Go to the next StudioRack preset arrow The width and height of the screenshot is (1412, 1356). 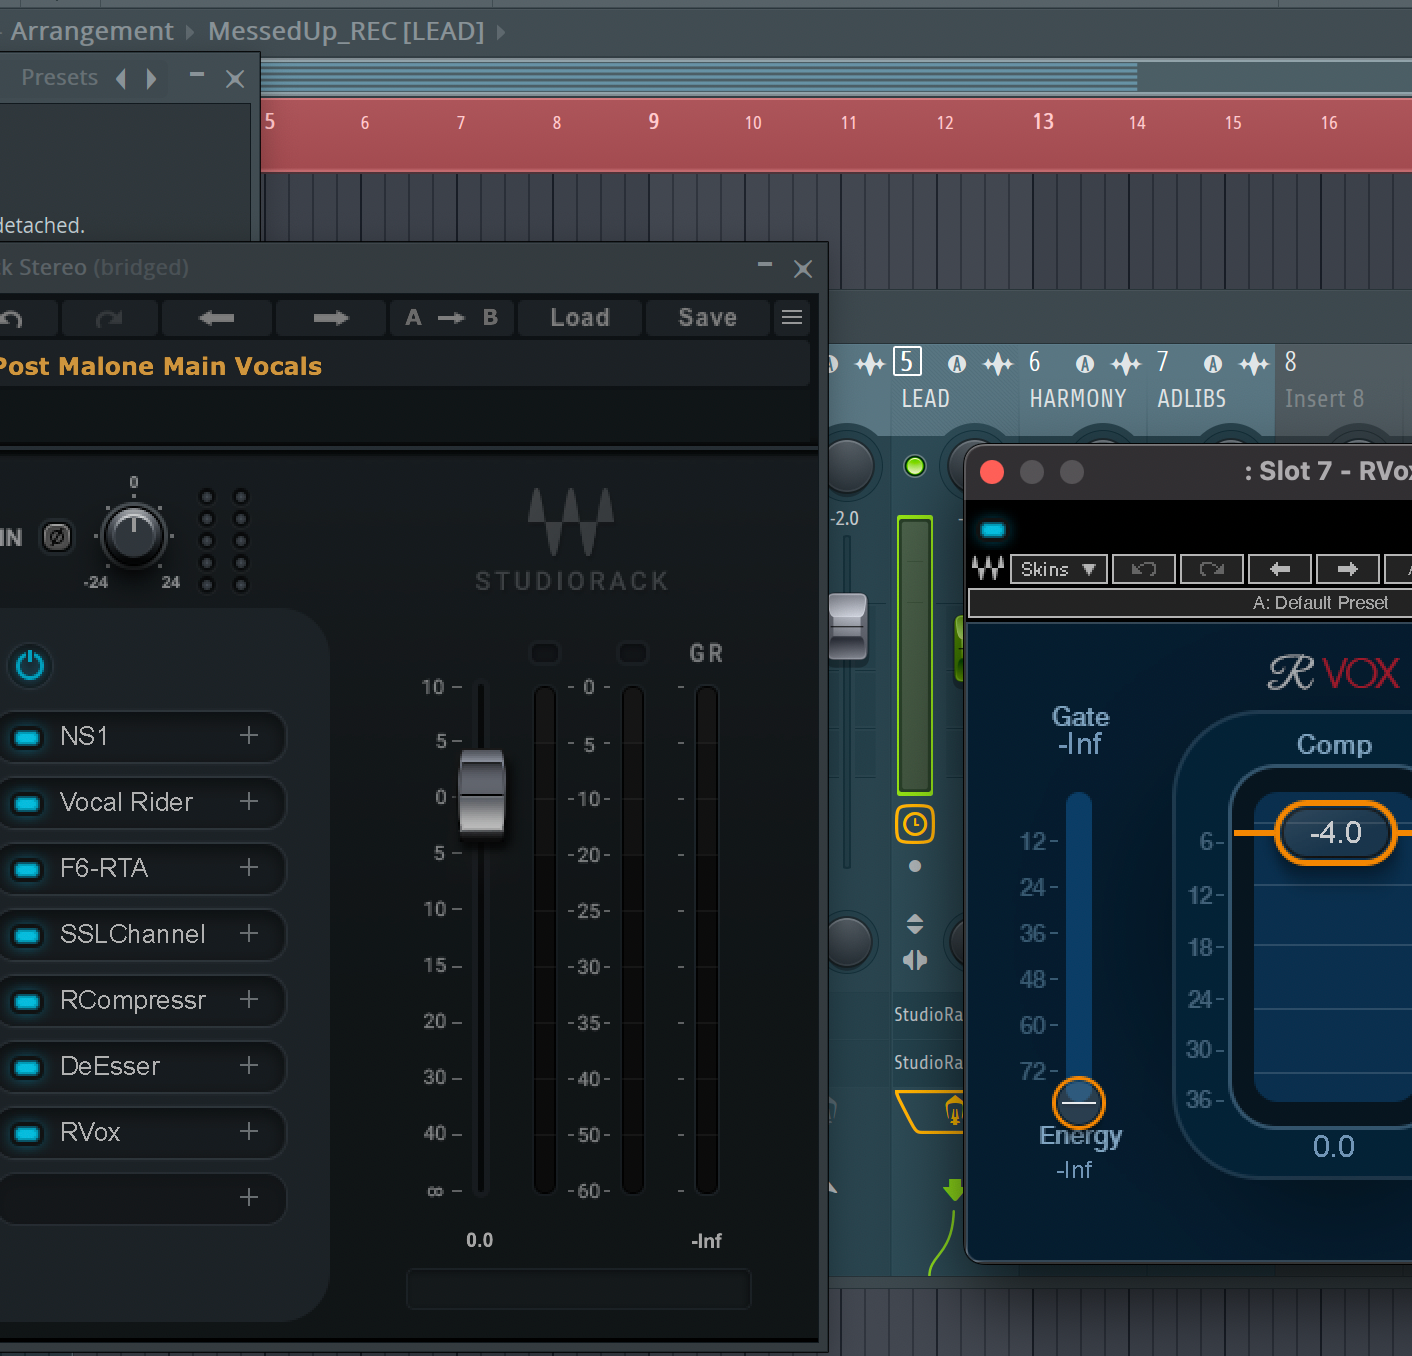330,318
